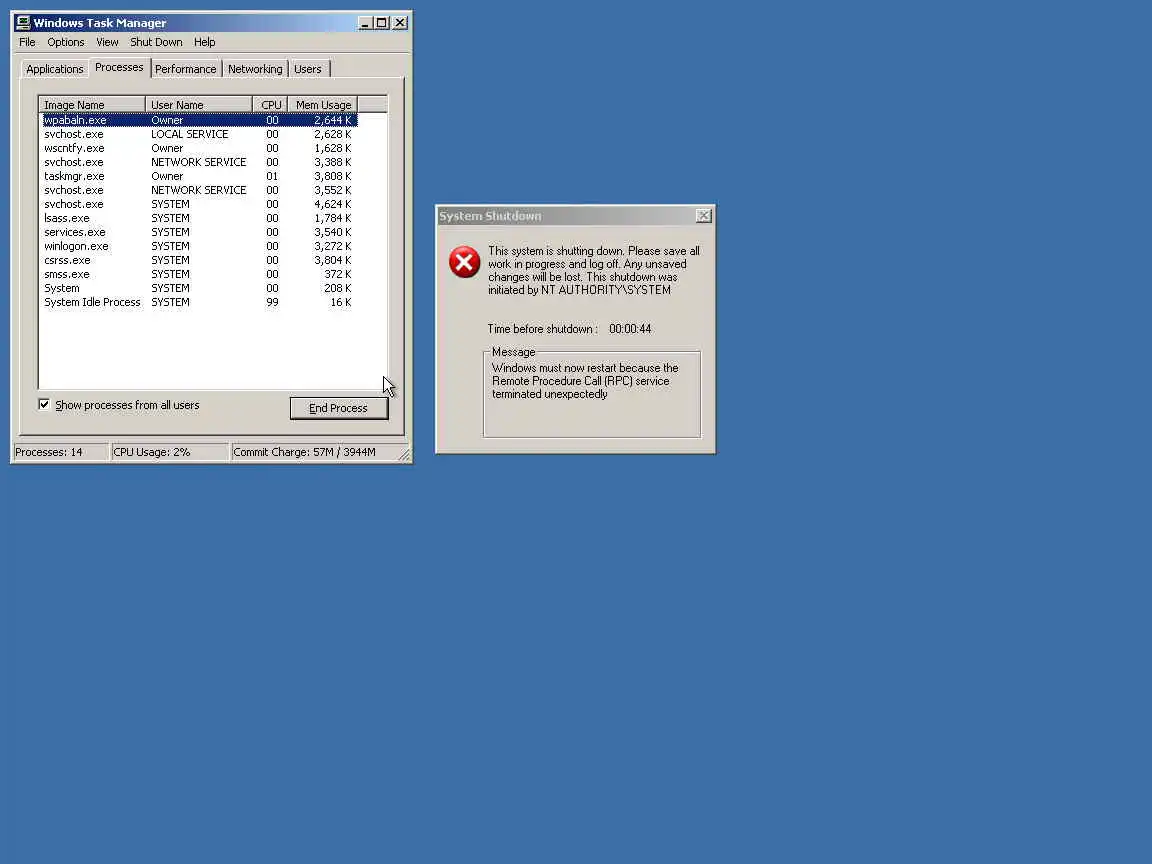Sort by User Name column header
The image size is (1152, 864).
198,105
